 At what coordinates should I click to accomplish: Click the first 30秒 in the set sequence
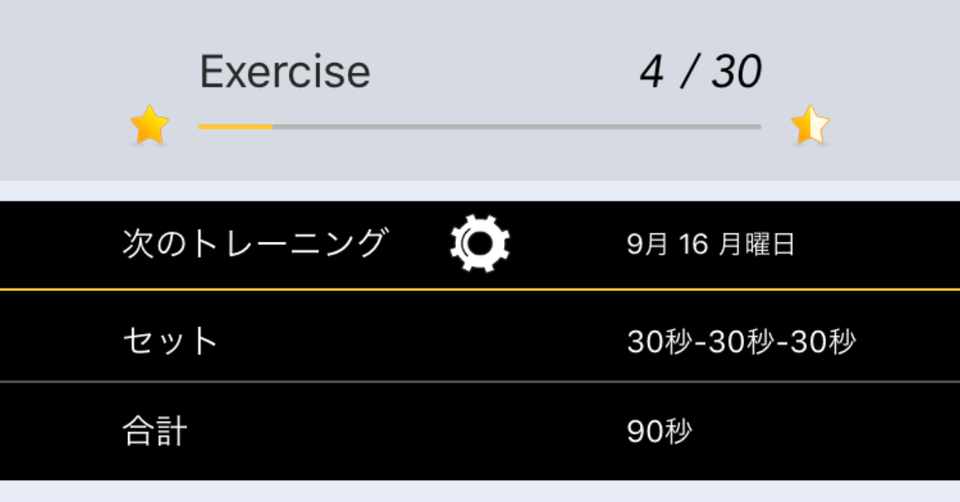tap(659, 342)
